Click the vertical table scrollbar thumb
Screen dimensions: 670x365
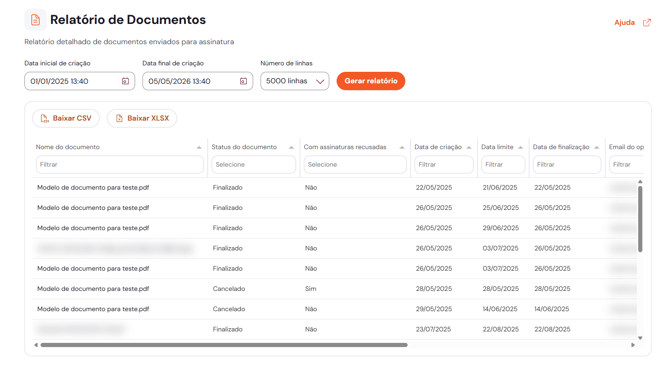tap(640, 219)
